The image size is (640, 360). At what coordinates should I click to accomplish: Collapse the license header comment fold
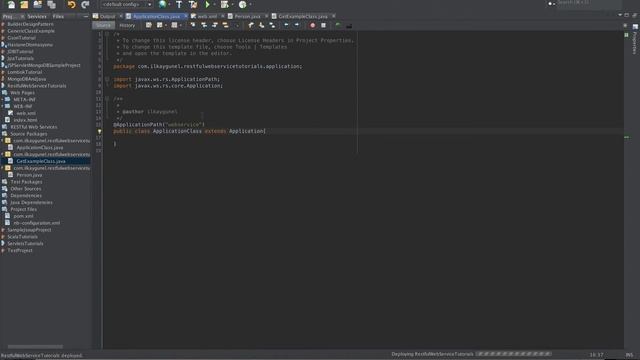tap(107, 34)
